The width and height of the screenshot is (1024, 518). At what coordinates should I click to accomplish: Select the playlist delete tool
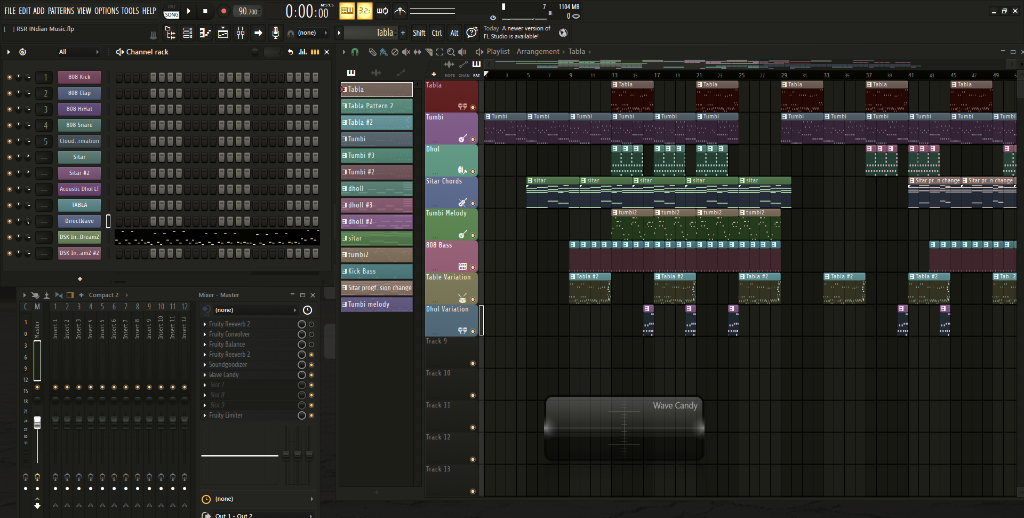tap(394, 52)
